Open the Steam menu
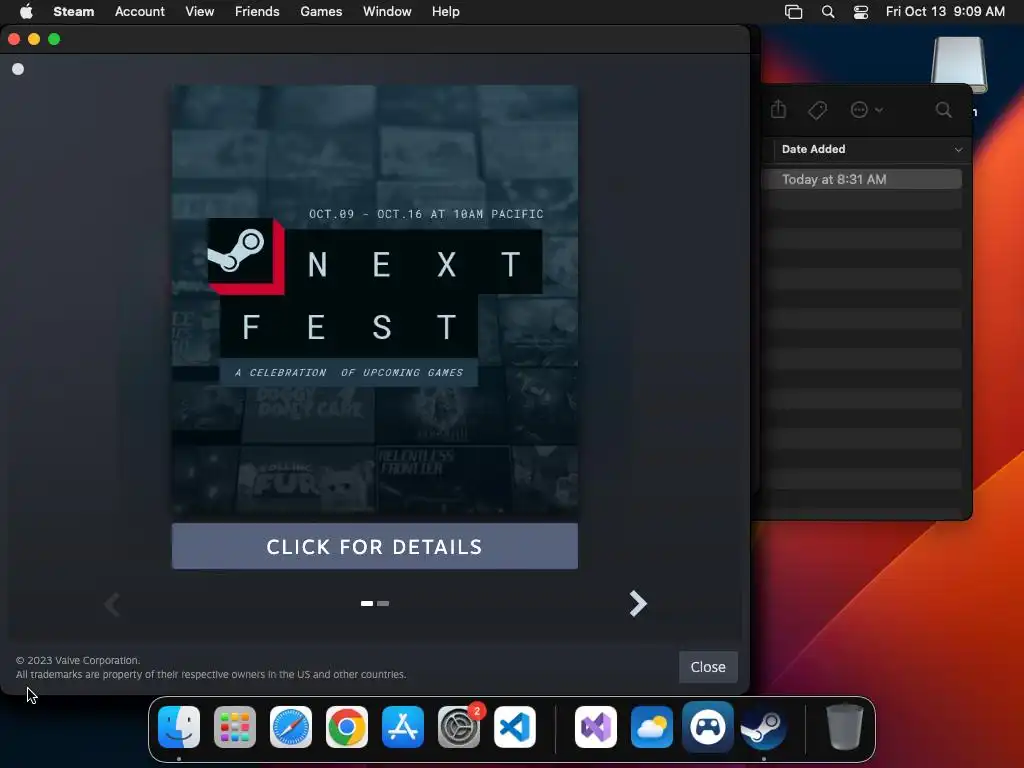 73,11
